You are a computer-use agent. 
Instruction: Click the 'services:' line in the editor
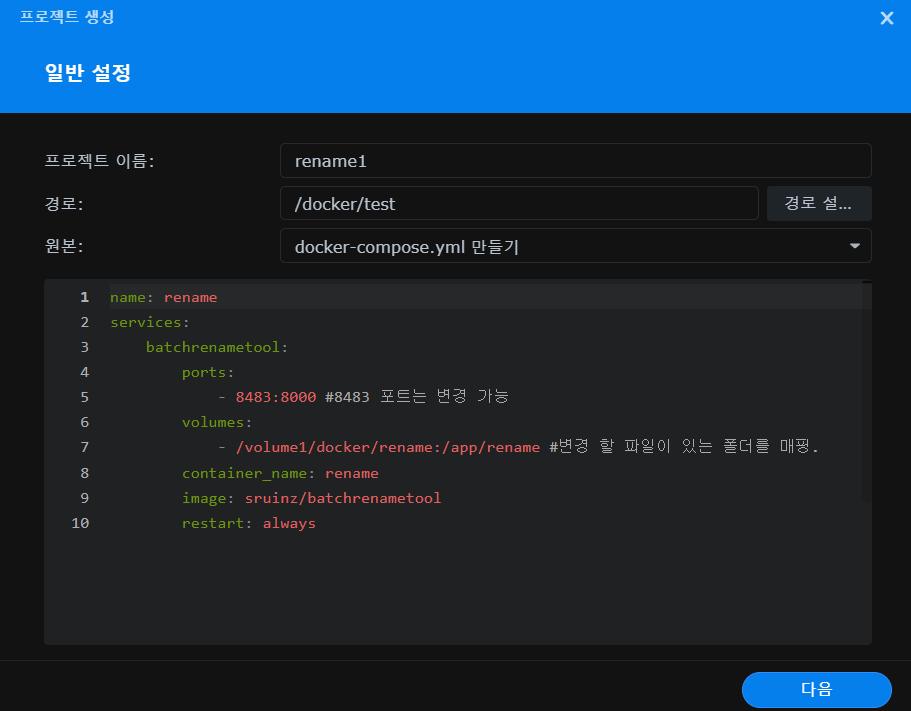(x=150, y=322)
